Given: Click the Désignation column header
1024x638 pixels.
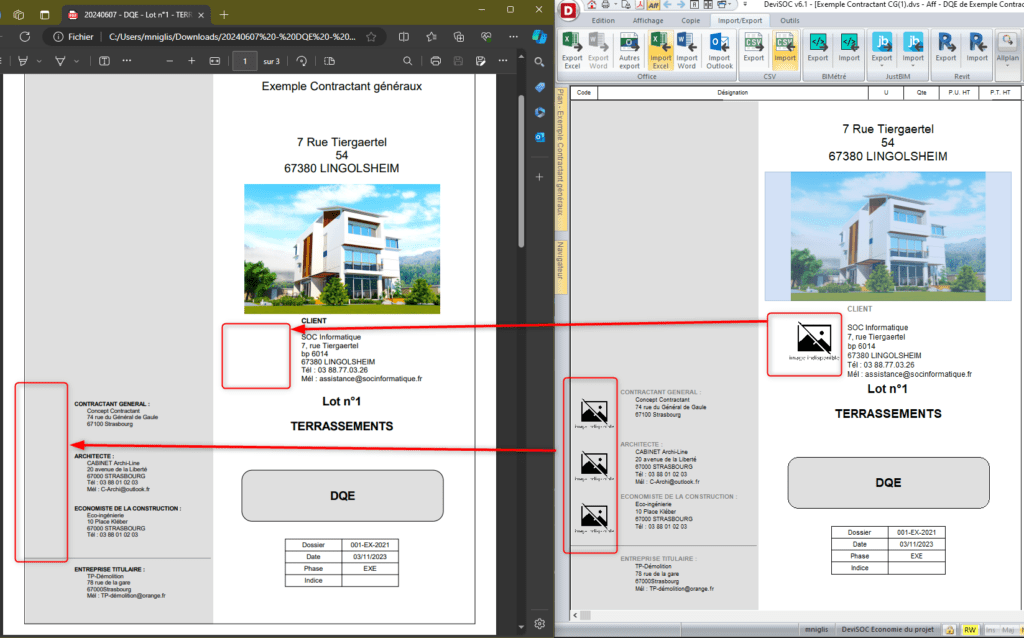Looking at the screenshot, I should point(733,93).
